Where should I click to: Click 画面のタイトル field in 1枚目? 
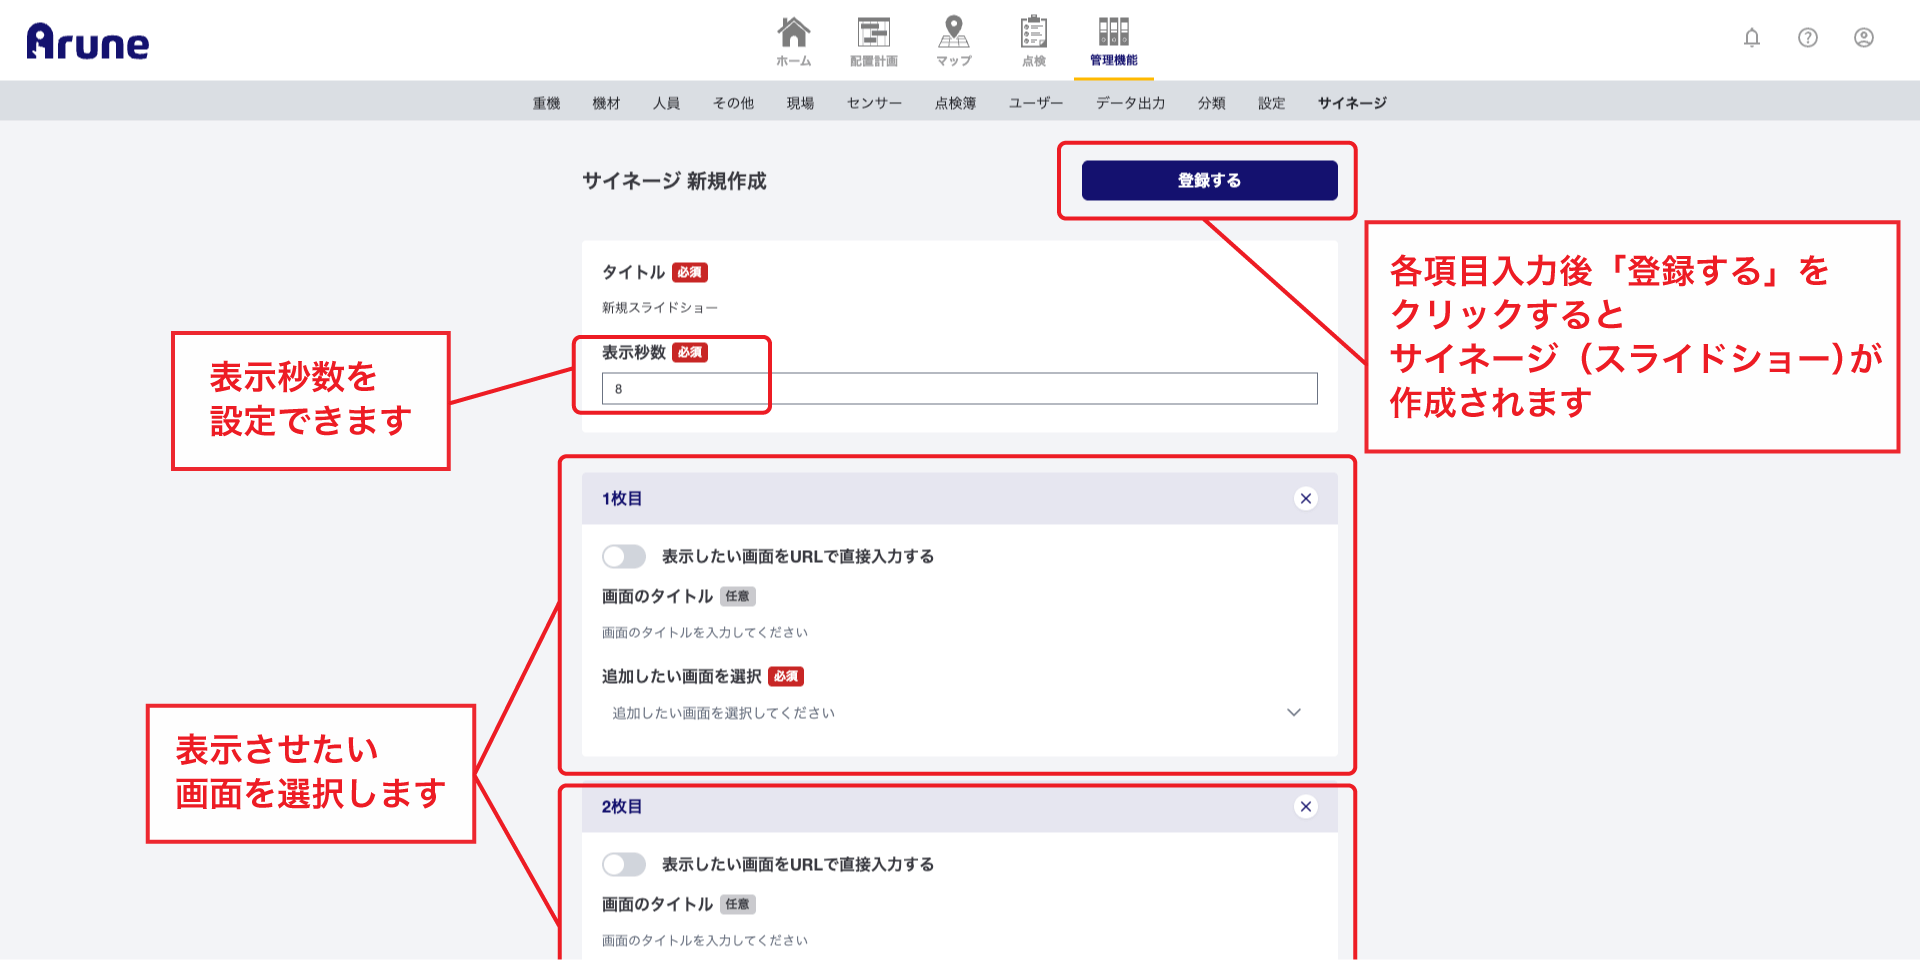point(959,633)
